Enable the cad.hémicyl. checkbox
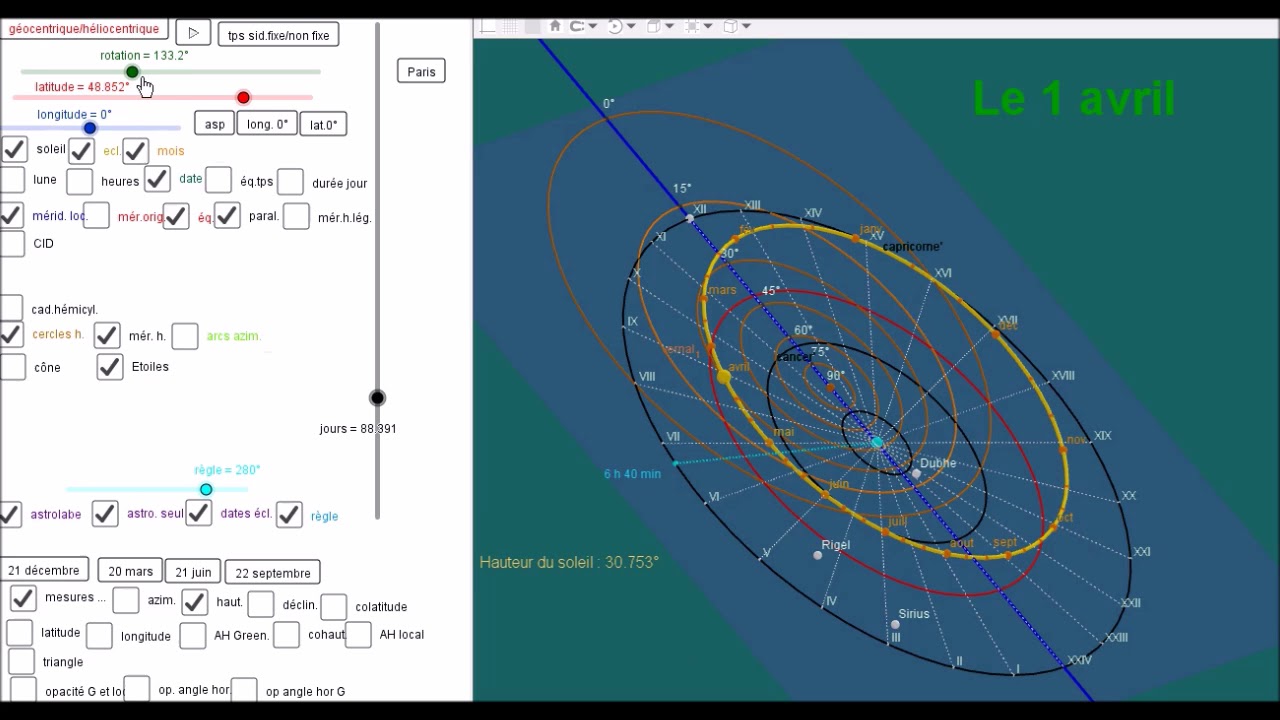The image size is (1280, 720). tap(12, 308)
